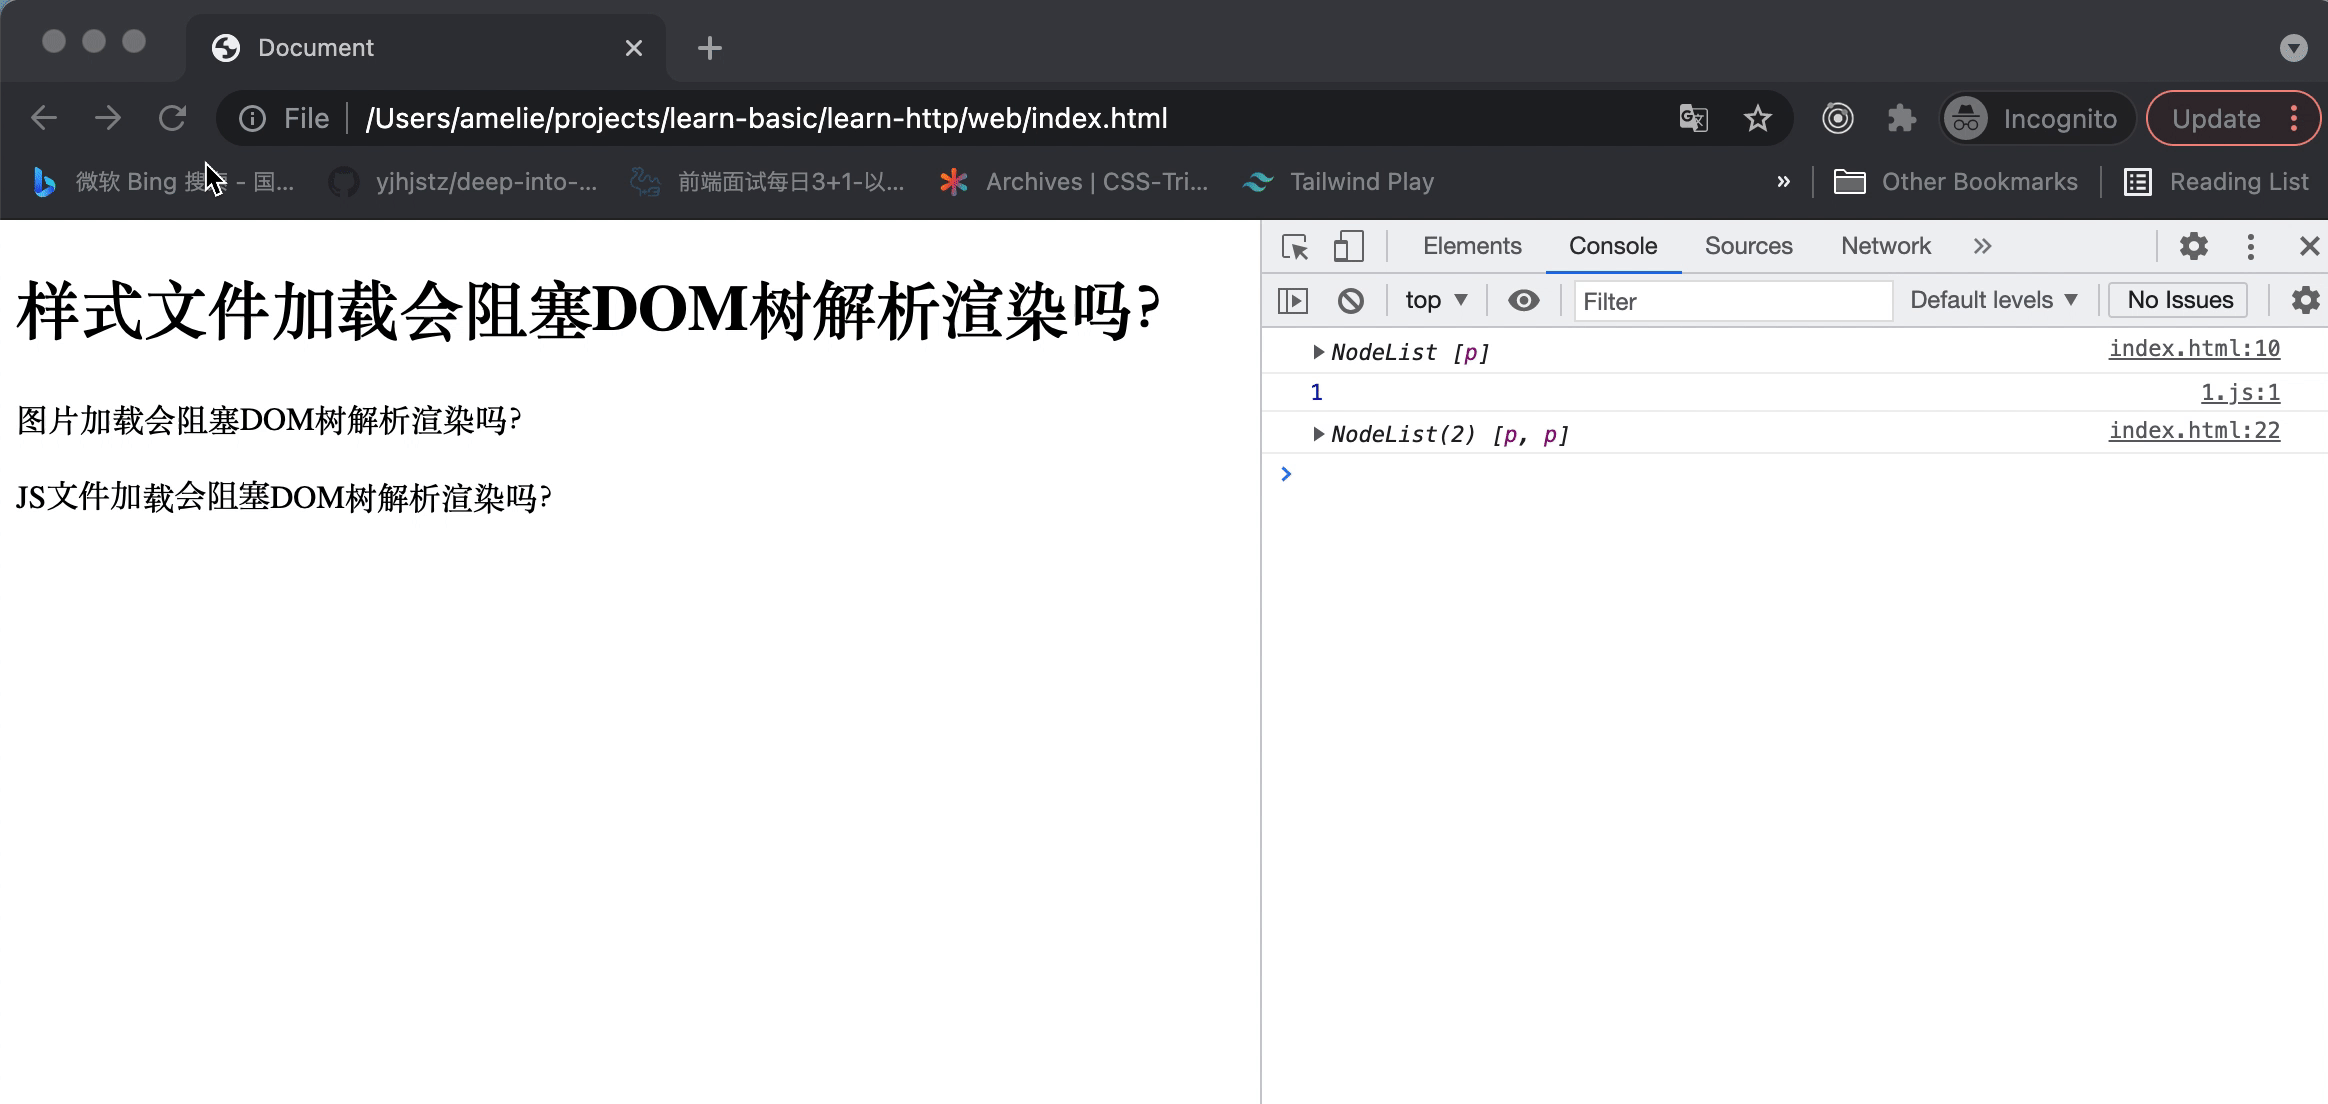The height and width of the screenshot is (1104, 2328).
Task: Open the console settings gear
Action: (x=2305, y=299)
